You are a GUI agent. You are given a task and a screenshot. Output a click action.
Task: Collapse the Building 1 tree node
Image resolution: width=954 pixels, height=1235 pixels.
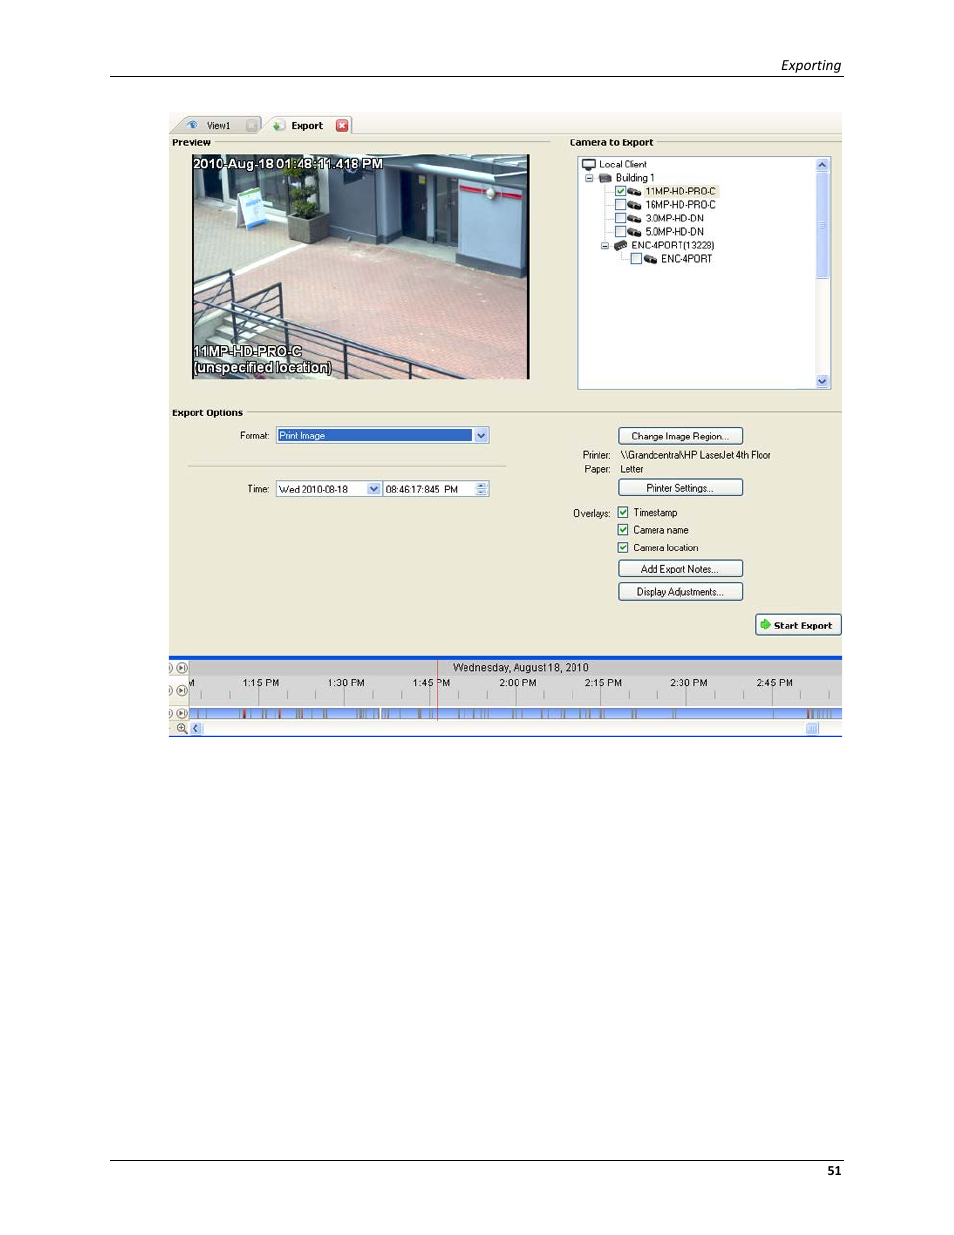pyautogui.click(x=588, y=178)
